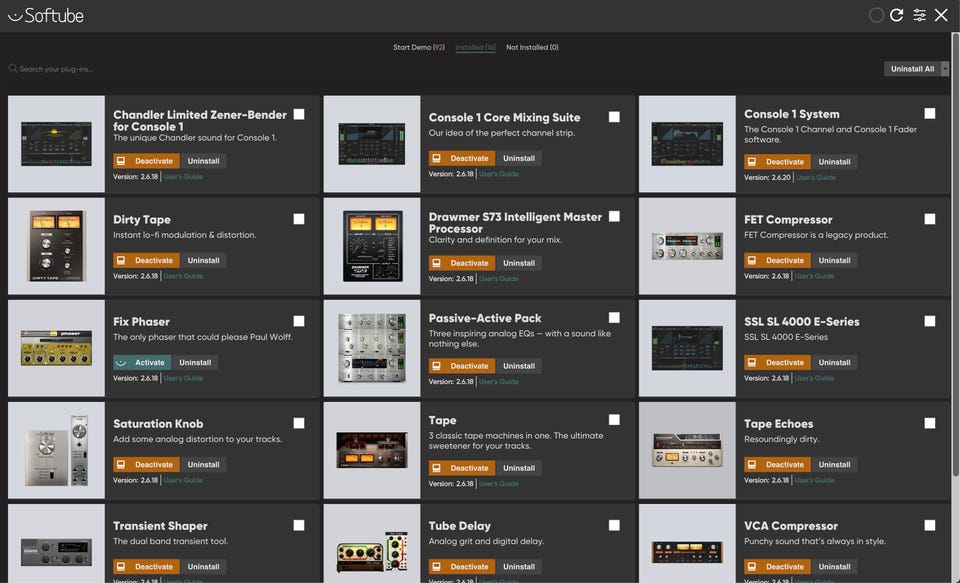960x583 pixels.
Task: Deactivate the Tube Delay plug-in
Action: (x=462, y=566)
